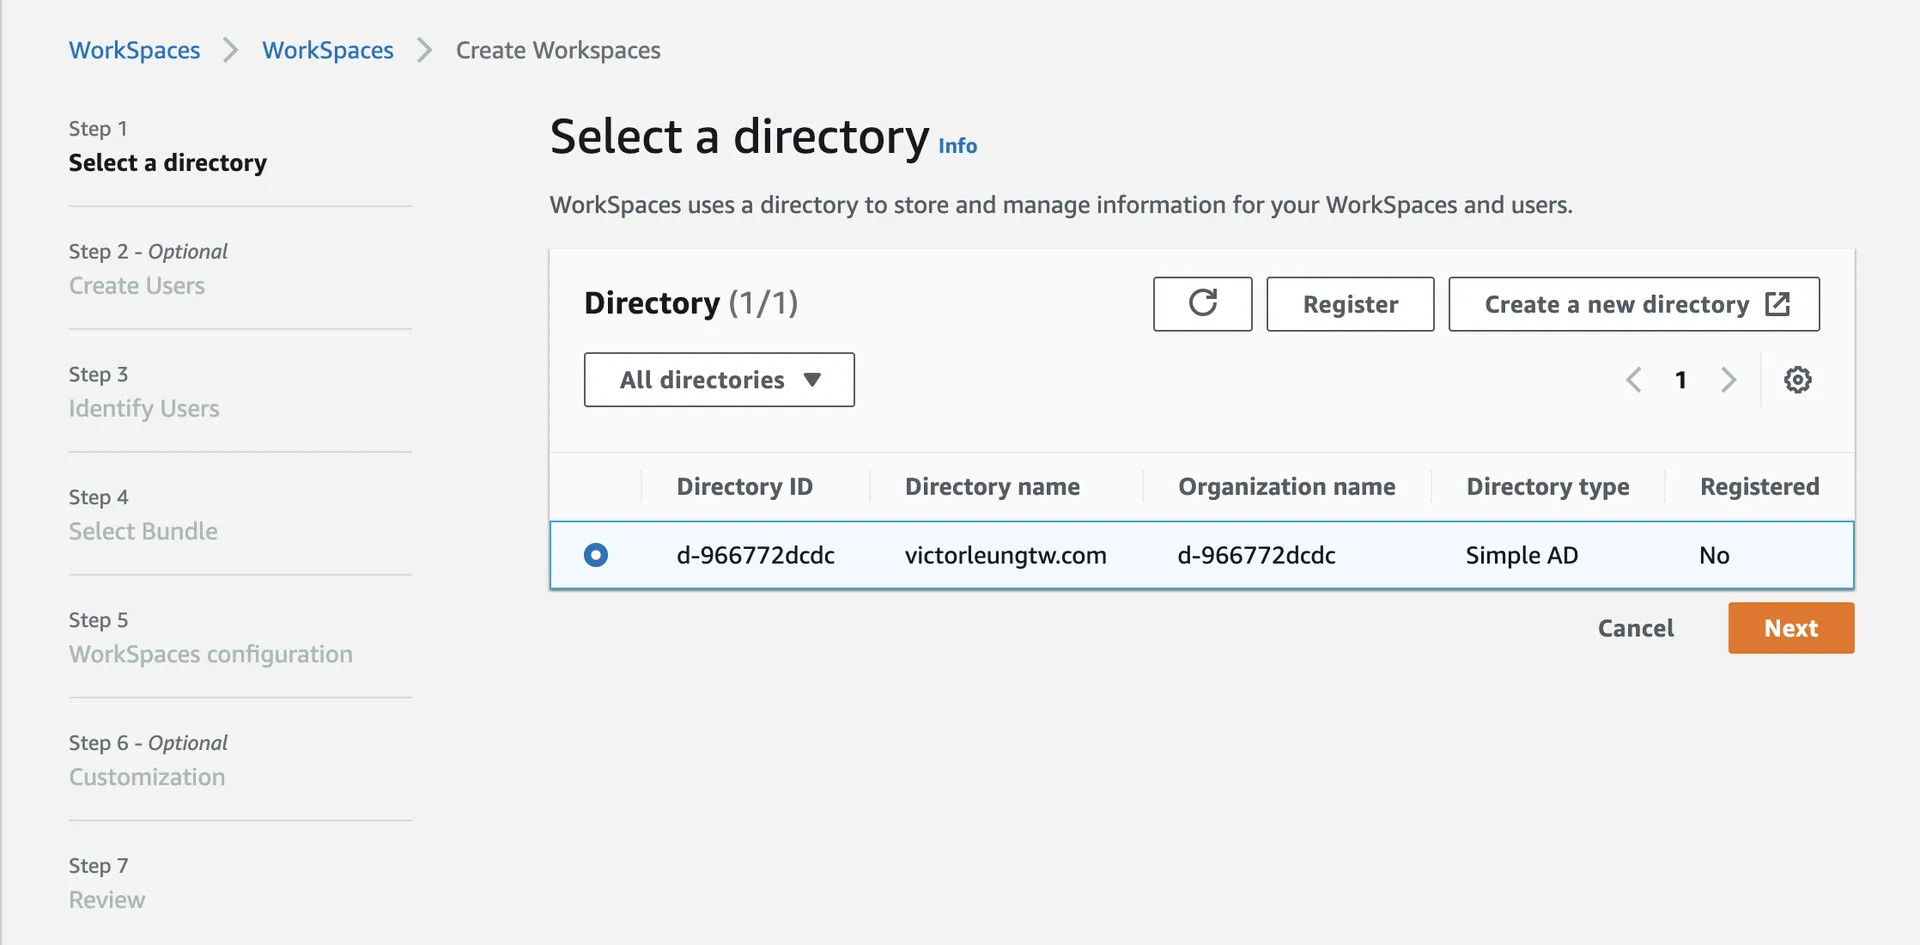The width and height of the screenshot is (1920, 945).
Task: Click Create a new directory button
Action: coord(1634,304)
